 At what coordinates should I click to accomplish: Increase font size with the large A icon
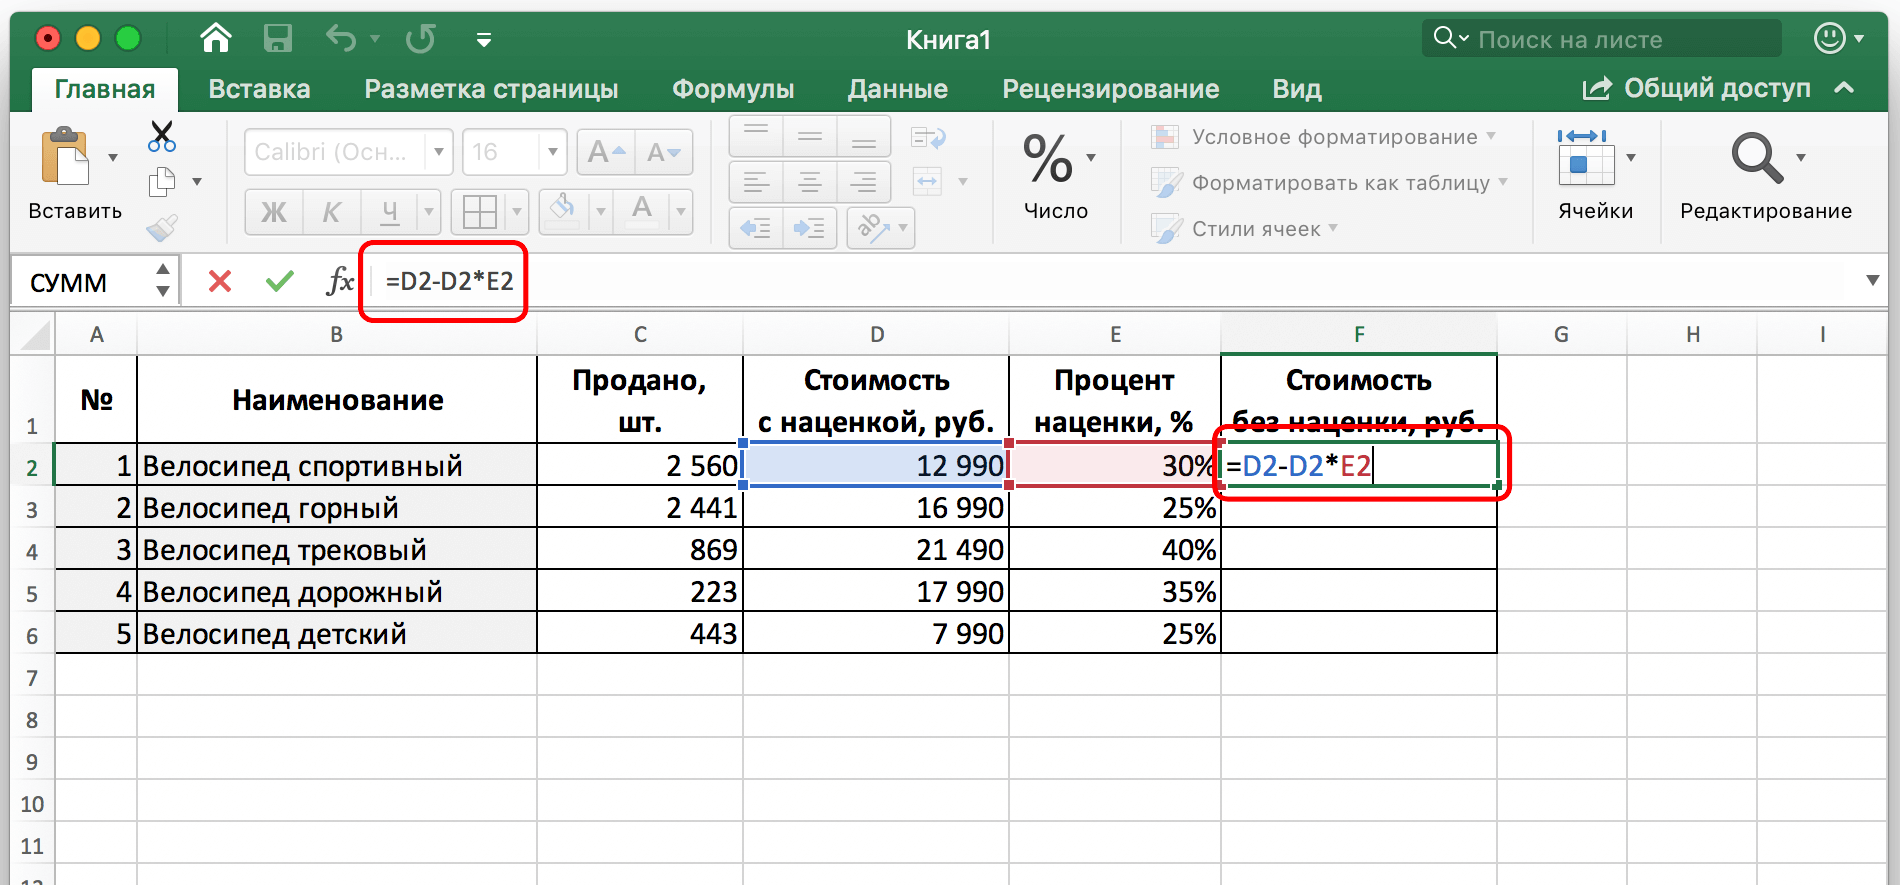[x=605, y=152]
